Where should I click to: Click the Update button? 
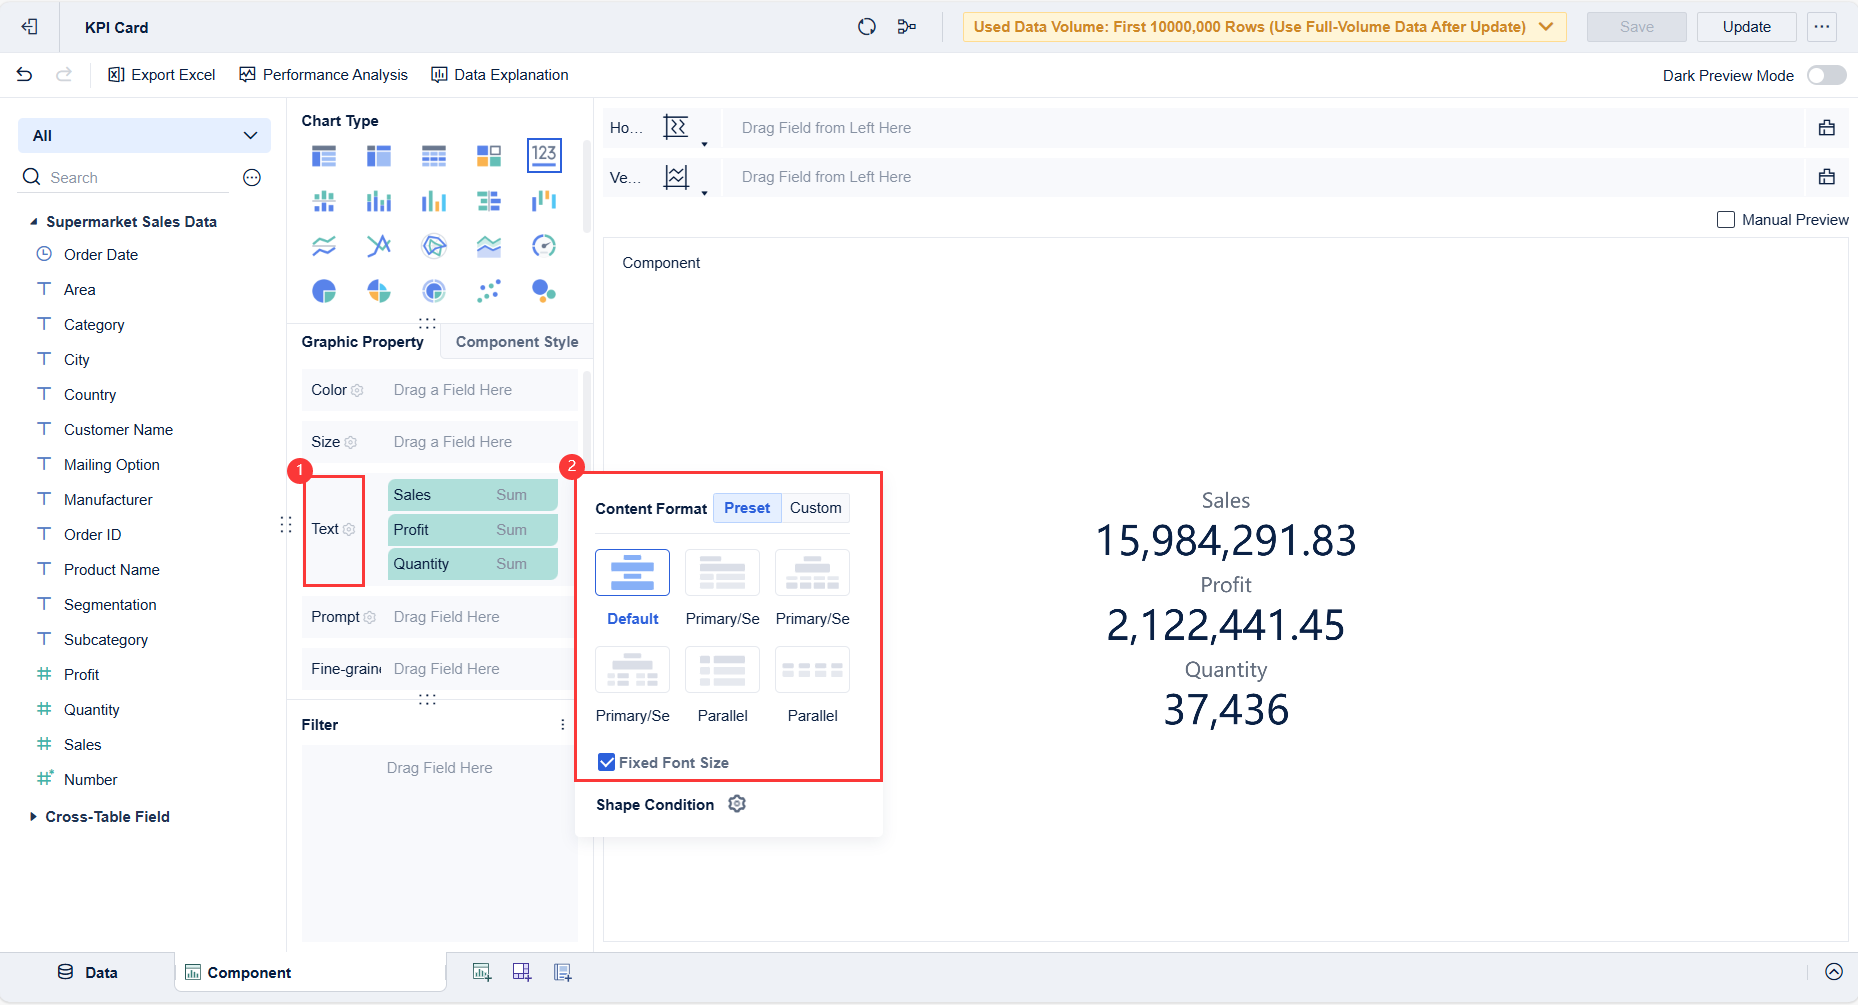tap(1746, 27)
